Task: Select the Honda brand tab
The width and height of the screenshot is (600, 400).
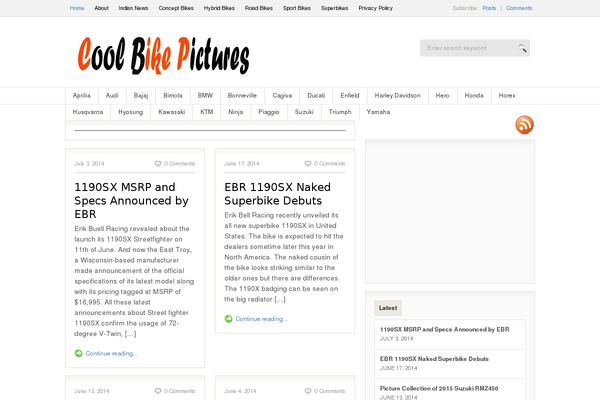Action: tap(474, 95)
